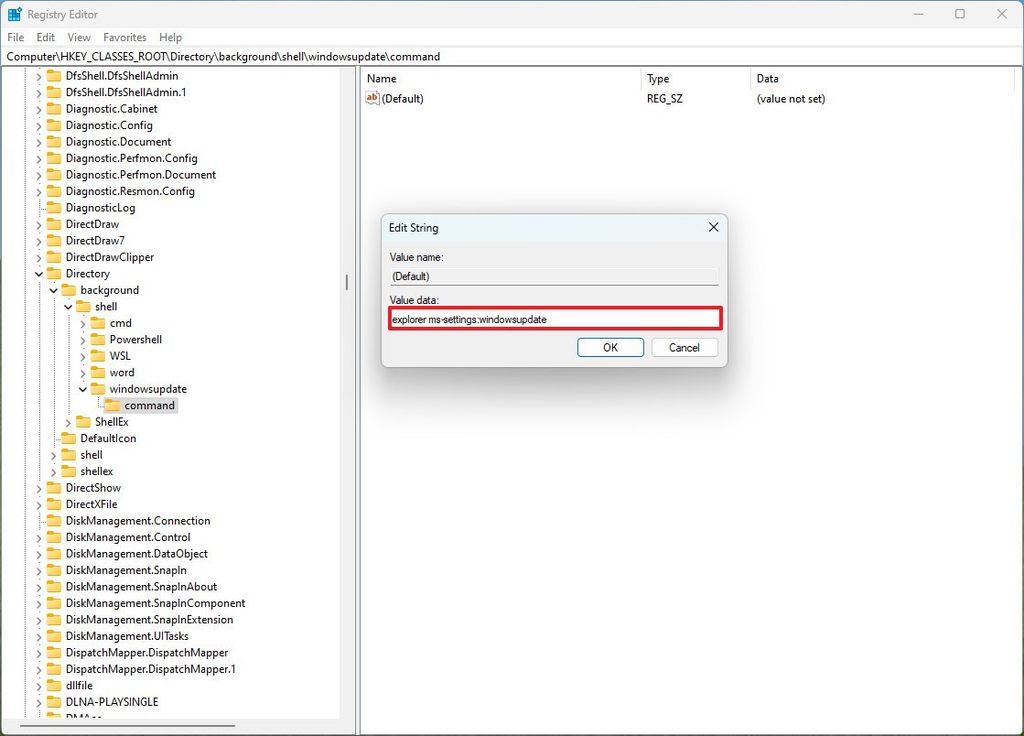Select the Value data text field
This screenshot has height=736, width=1024.
pos(554,318)
